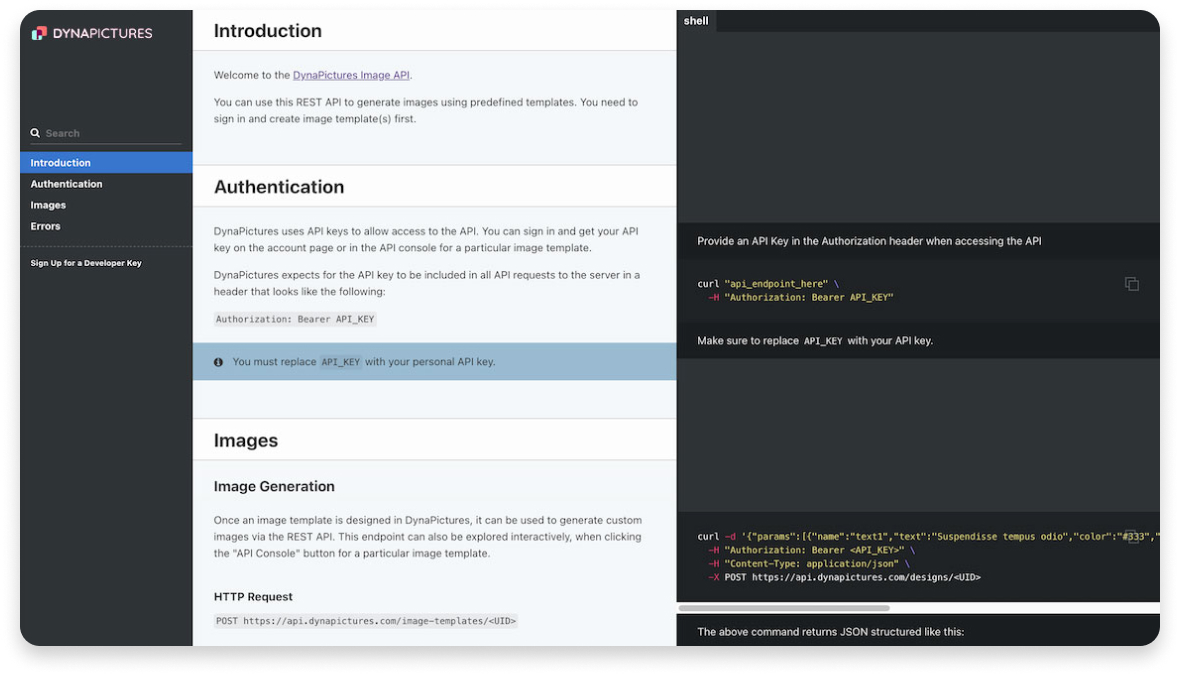Jump to Errors in the sidebar
The height and width of the screenshot is (676, 1180).
tap(106, 226)
